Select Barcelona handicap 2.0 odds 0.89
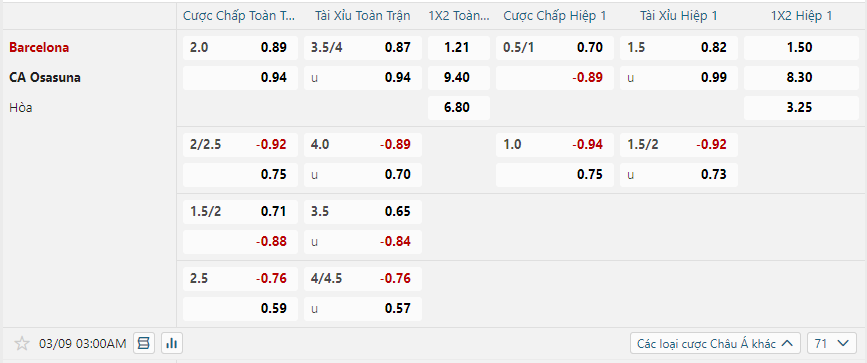This screenshot has height=363, width=867. pos(240,48)
